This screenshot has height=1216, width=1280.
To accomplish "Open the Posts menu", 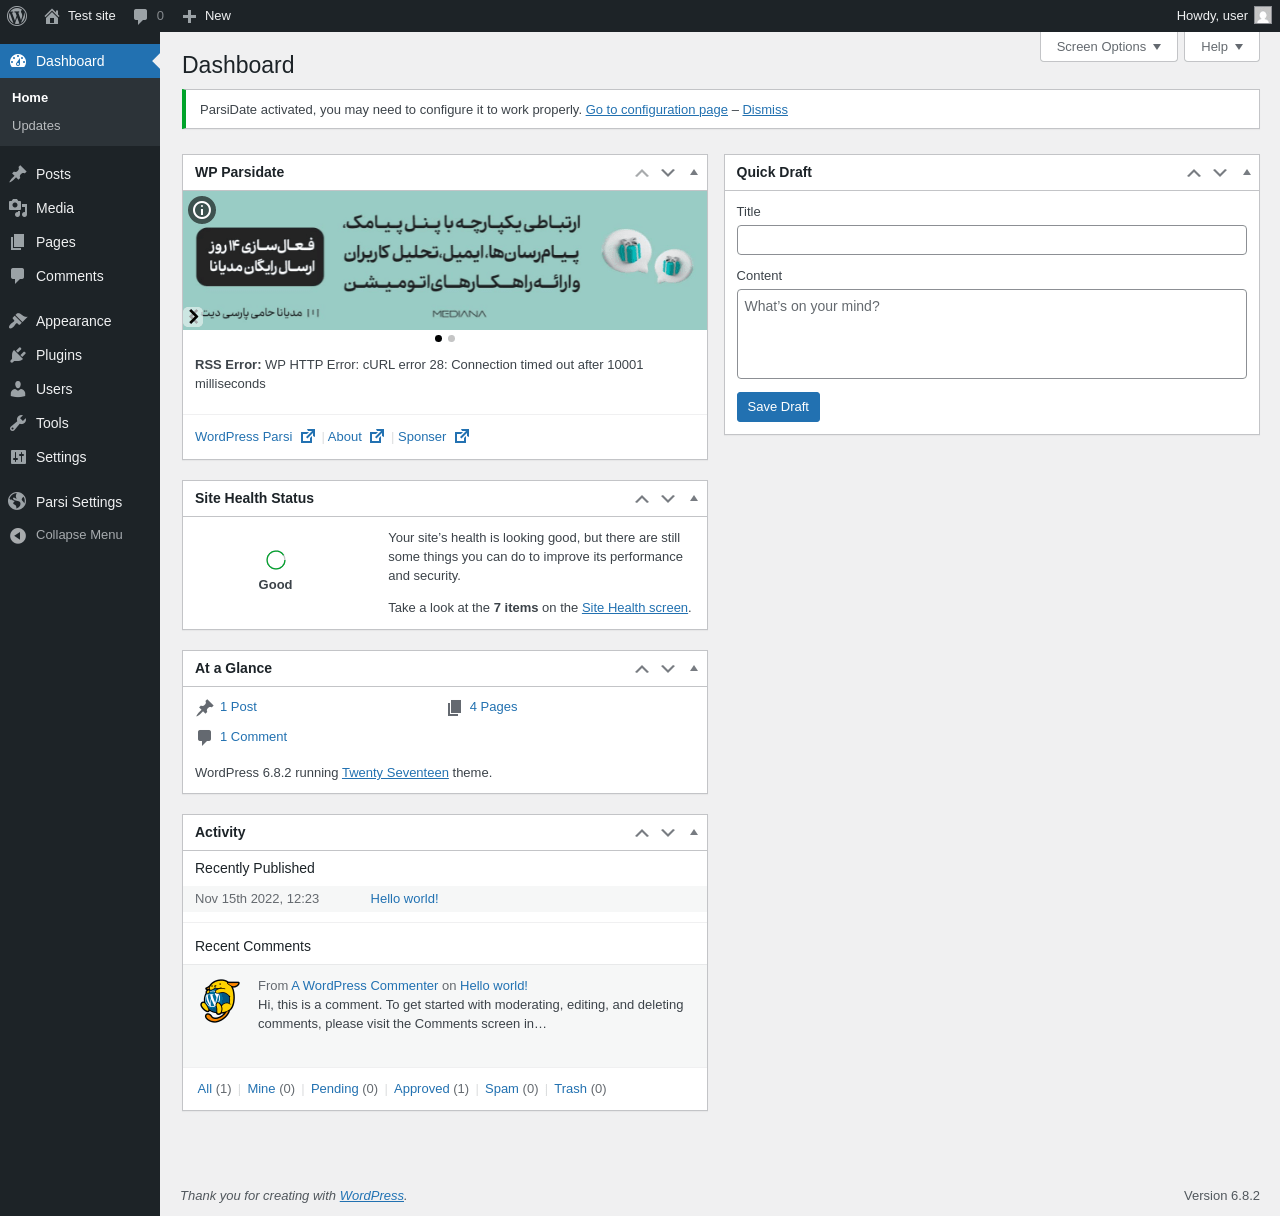I will pyautogui.click(x=80, y=174).
